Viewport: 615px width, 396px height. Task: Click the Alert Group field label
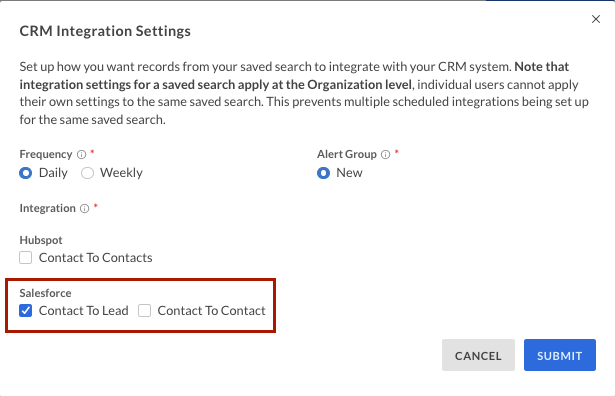coord(347,154)
